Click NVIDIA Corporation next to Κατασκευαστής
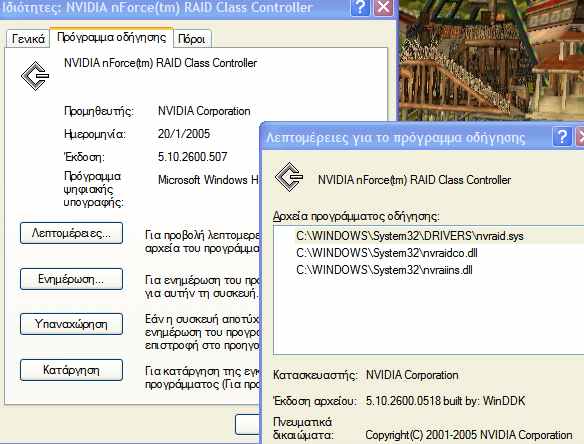 click(x=412, y=375)
